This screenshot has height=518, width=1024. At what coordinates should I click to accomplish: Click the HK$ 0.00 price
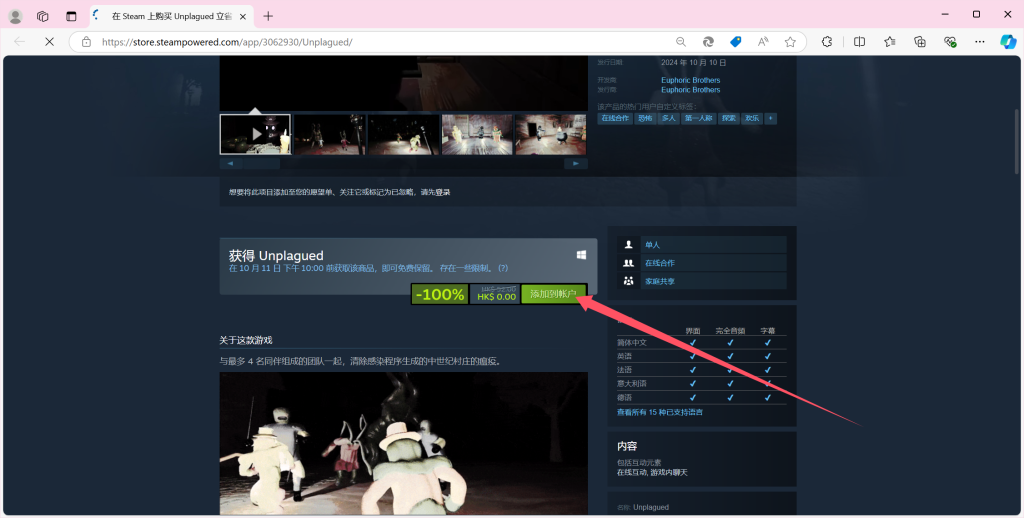(x=496, y=297)
